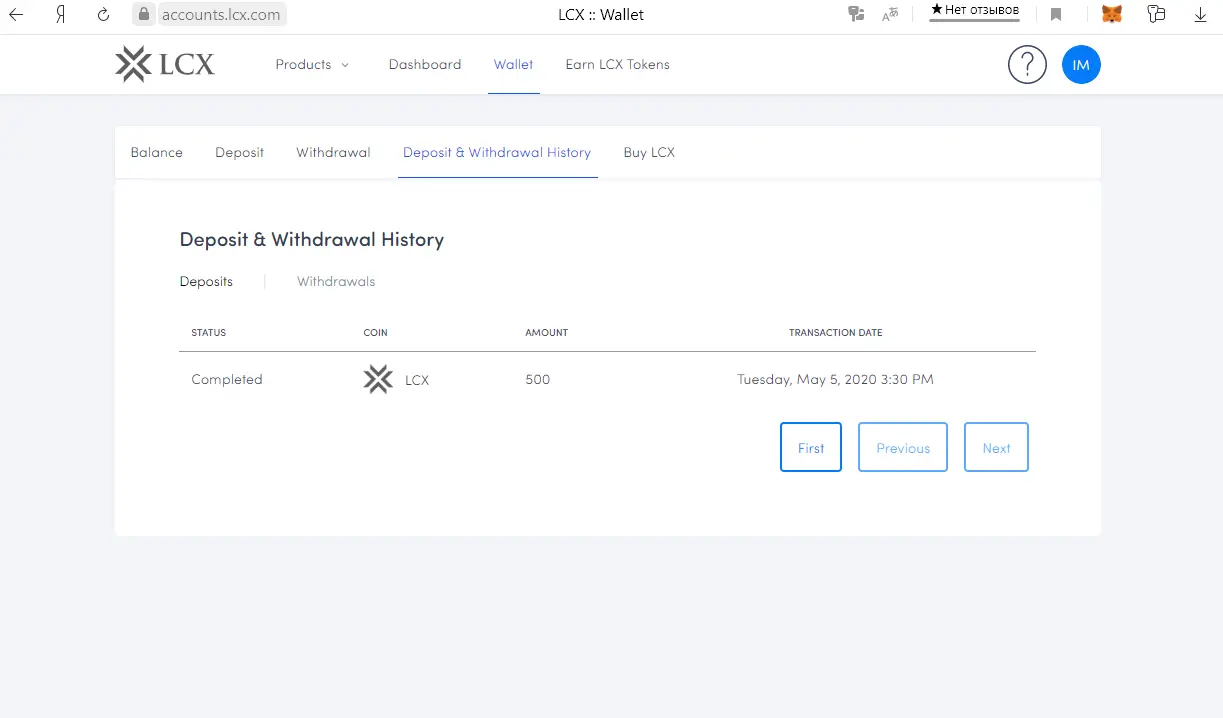Switch to the Balance tab

[x=157, y=152]
